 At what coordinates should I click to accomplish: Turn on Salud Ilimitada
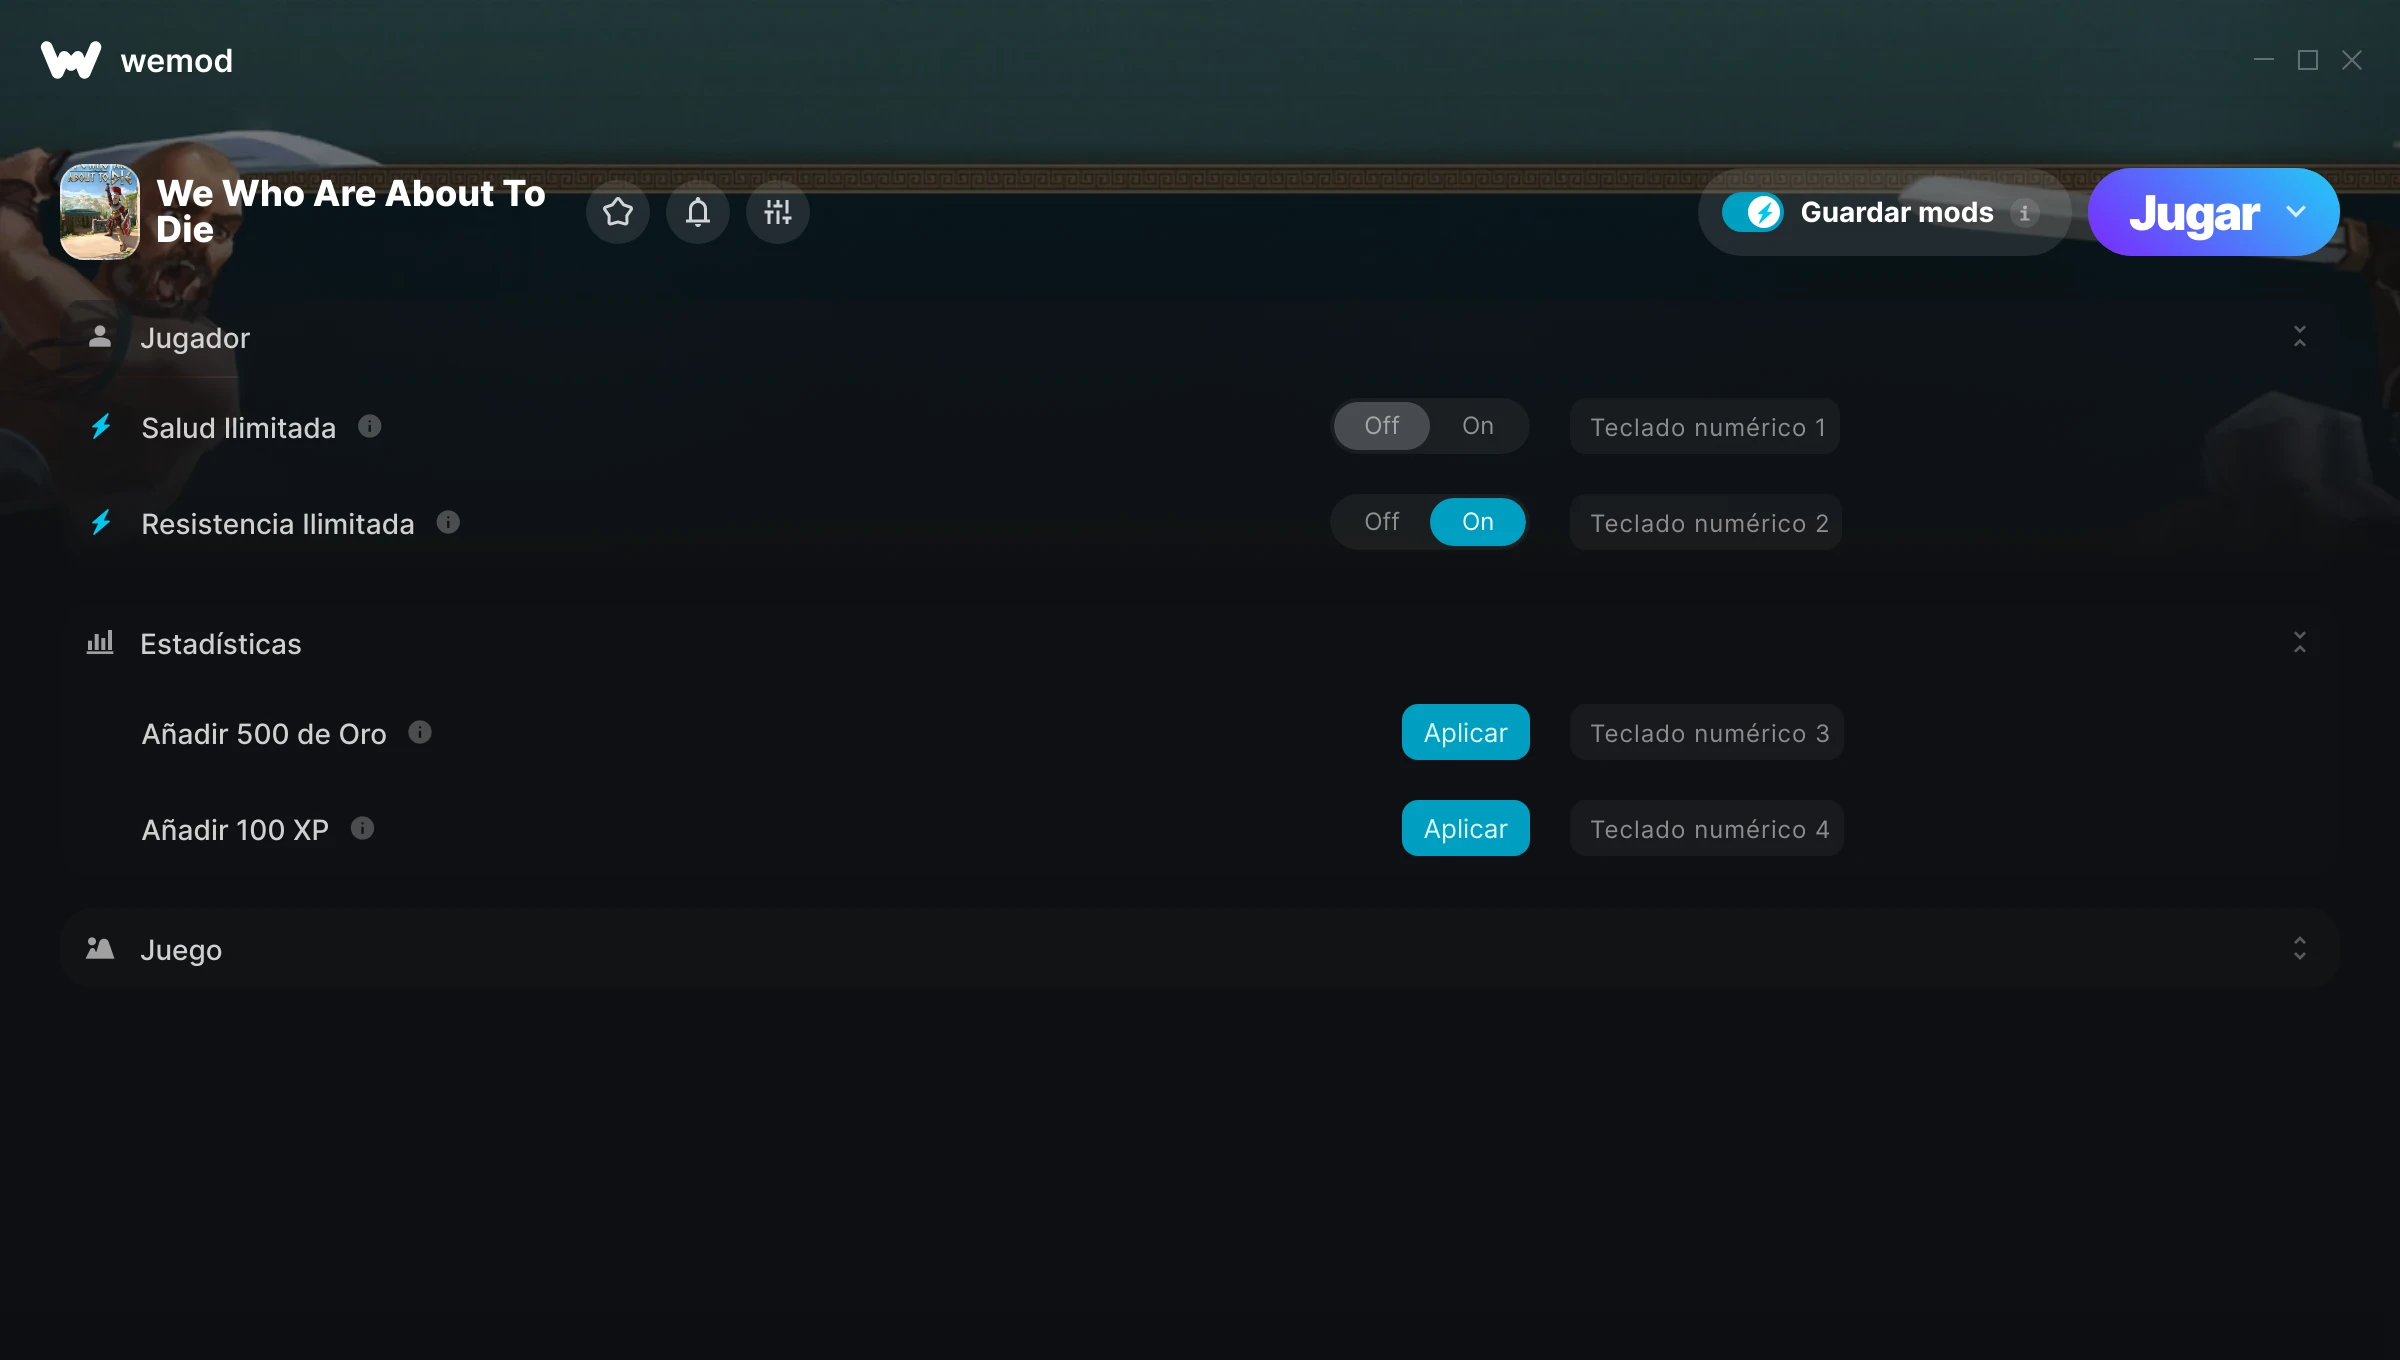click(1477, 426)
